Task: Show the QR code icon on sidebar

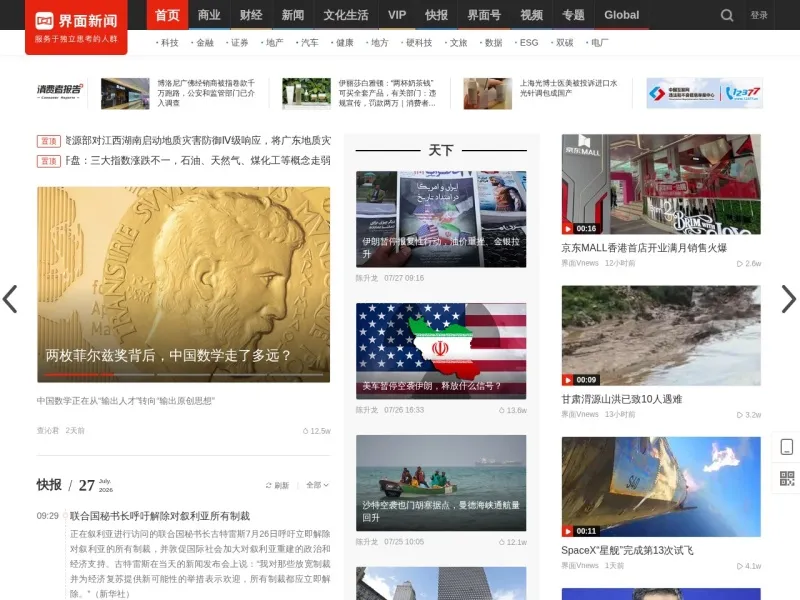Action: [x=787, y=479]
